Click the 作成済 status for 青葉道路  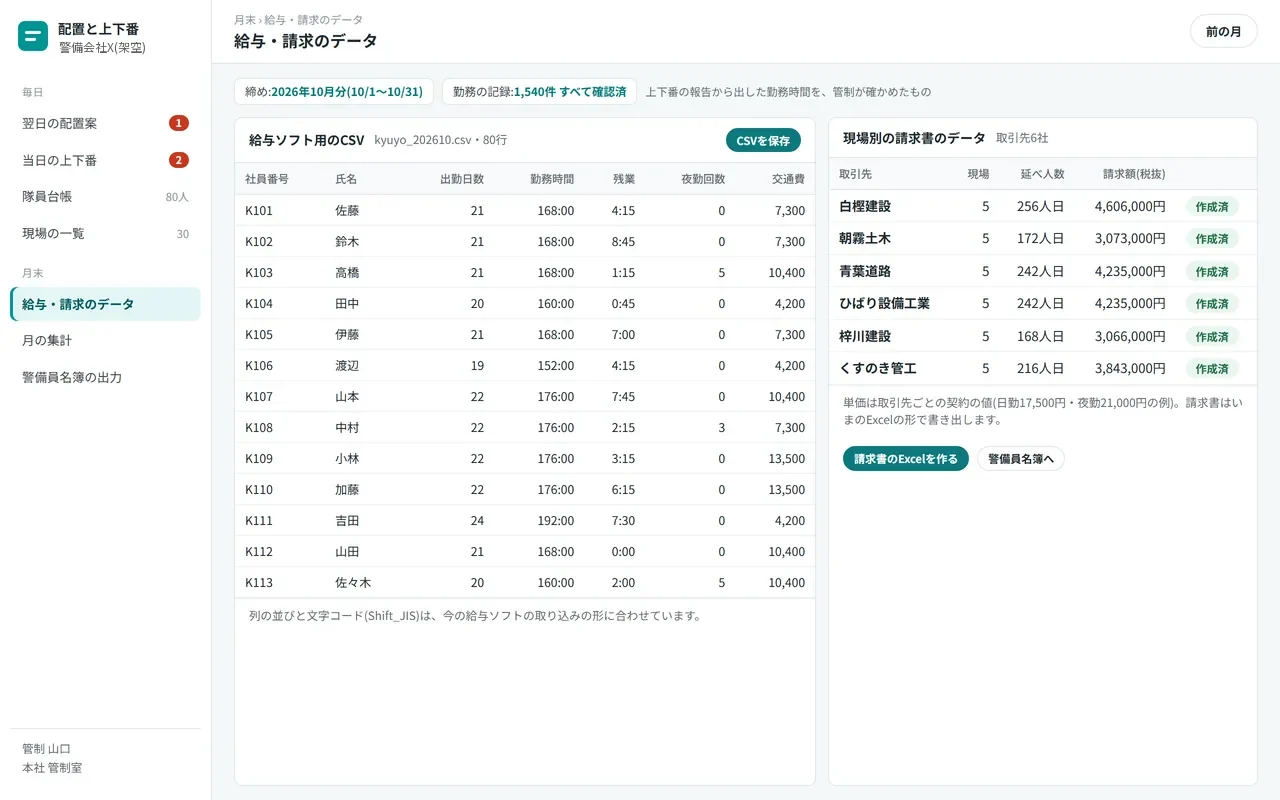pyautogui.click(x=1212, y=271)
